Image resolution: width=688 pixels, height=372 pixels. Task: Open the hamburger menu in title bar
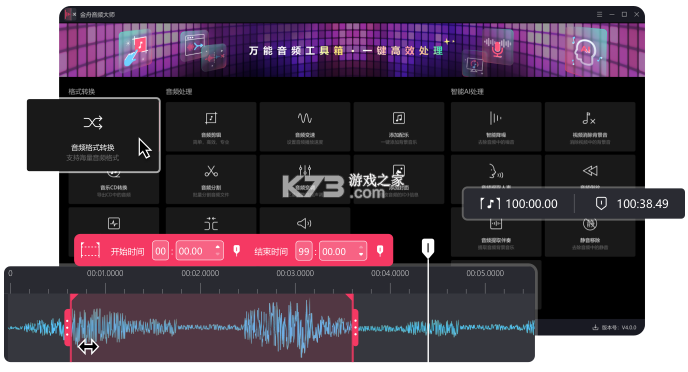tap(599, 14)
